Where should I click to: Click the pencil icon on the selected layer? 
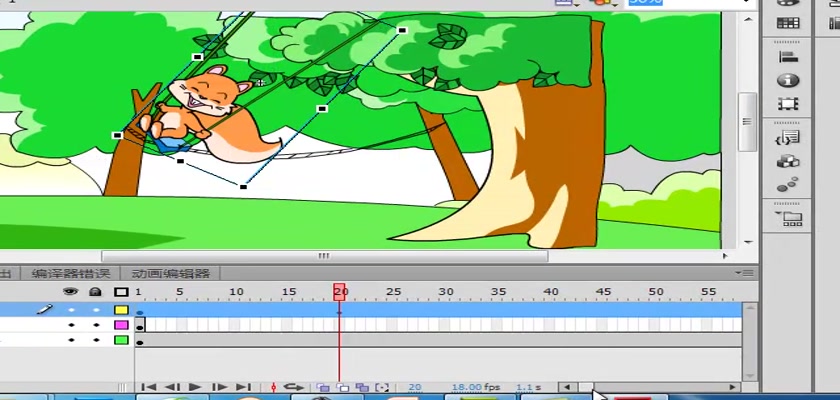point(44,310)
